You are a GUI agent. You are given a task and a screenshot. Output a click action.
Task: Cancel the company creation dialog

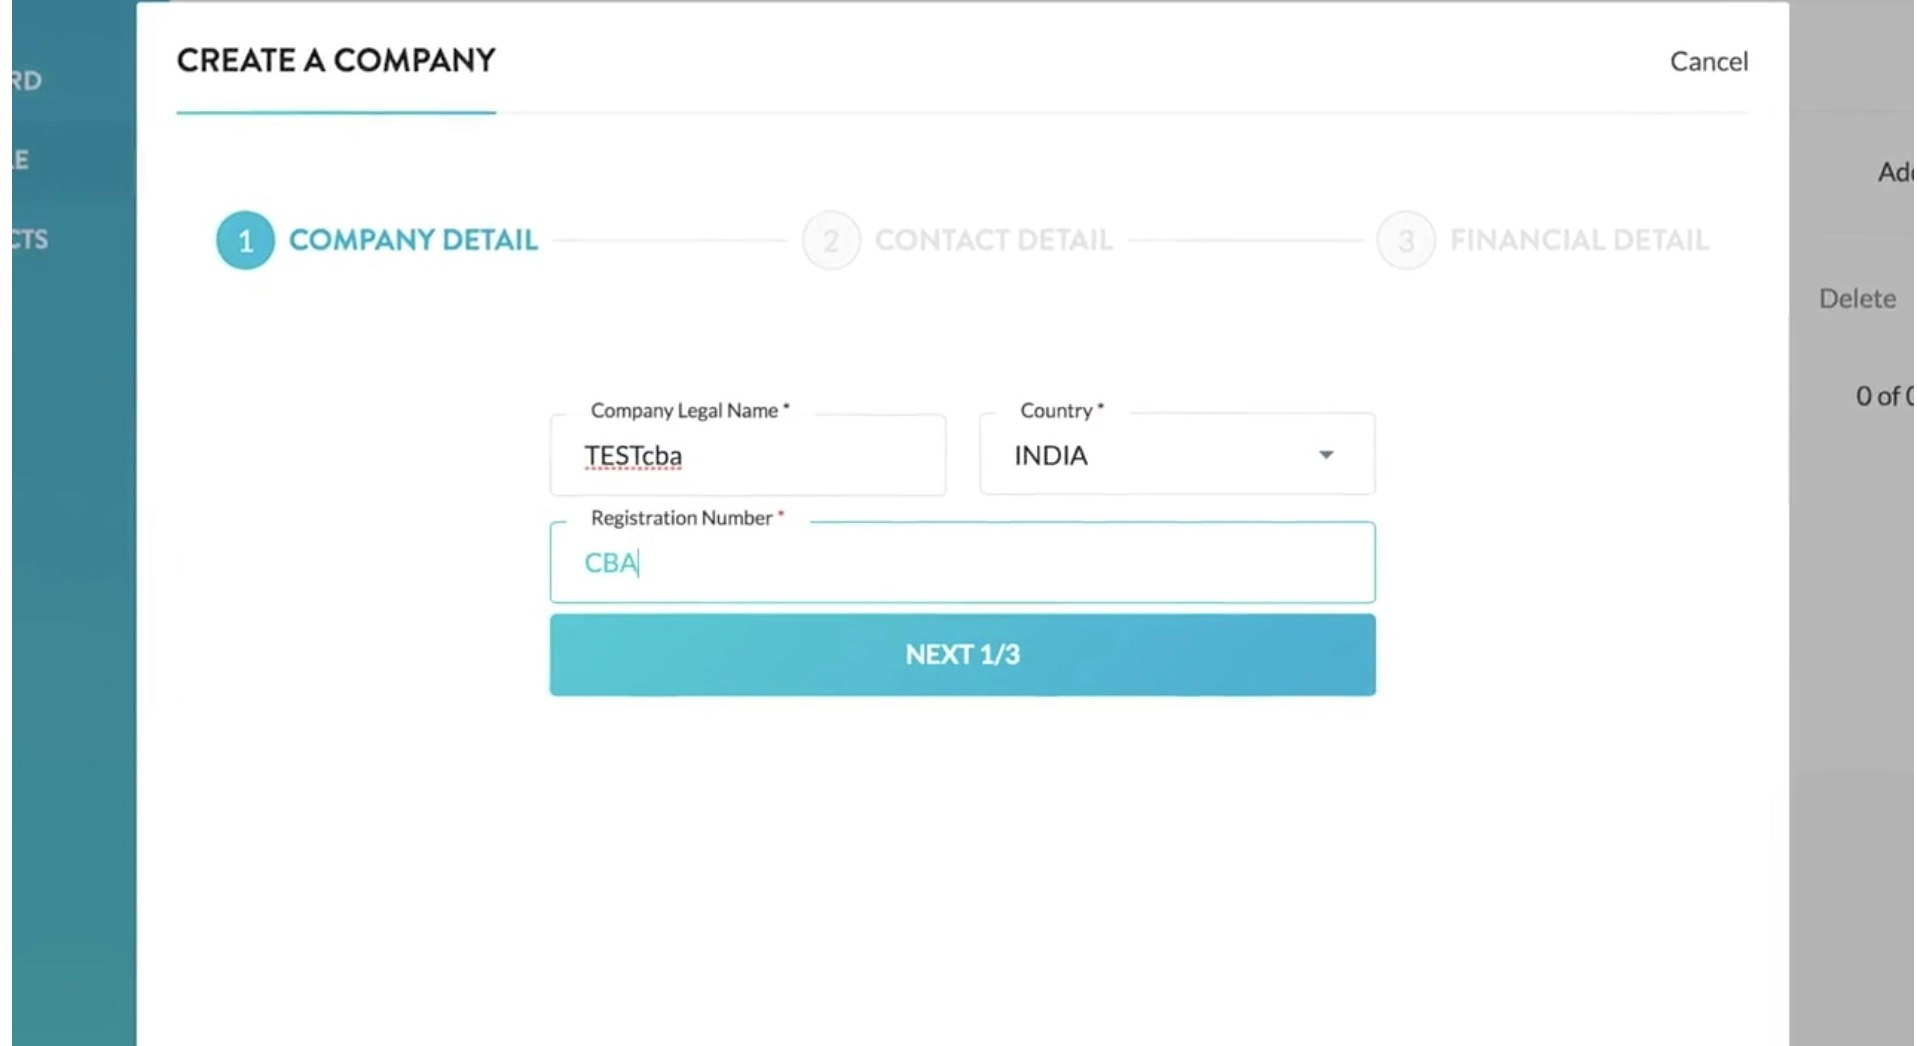1708,62
